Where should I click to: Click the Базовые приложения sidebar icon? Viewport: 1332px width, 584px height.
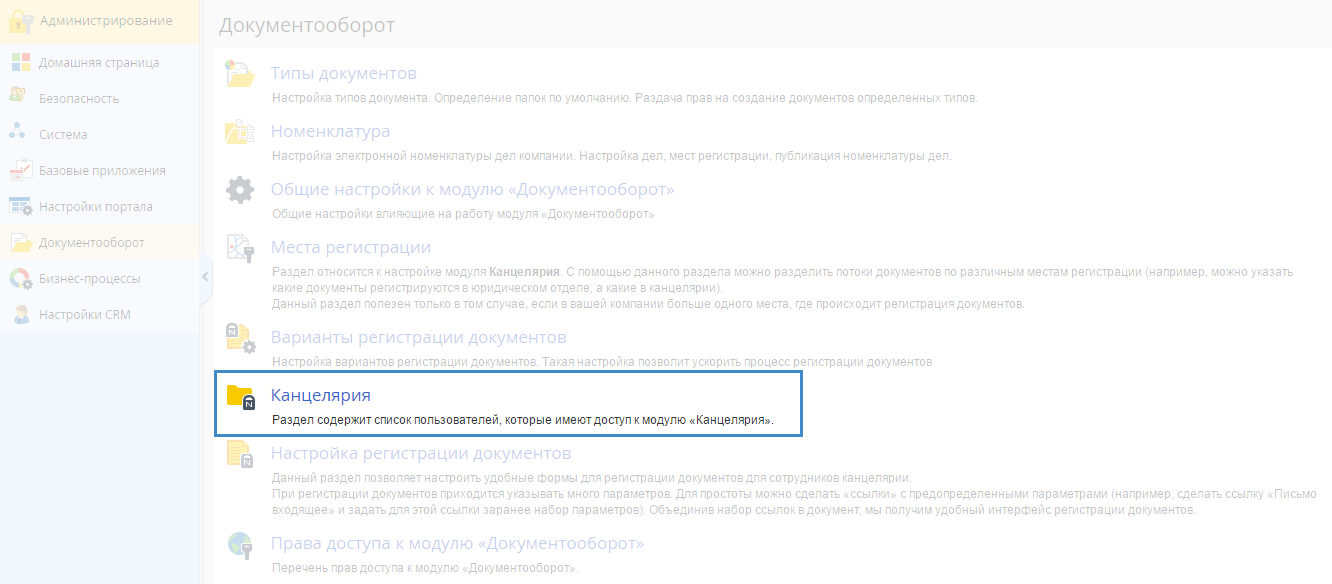coord(20,170)
